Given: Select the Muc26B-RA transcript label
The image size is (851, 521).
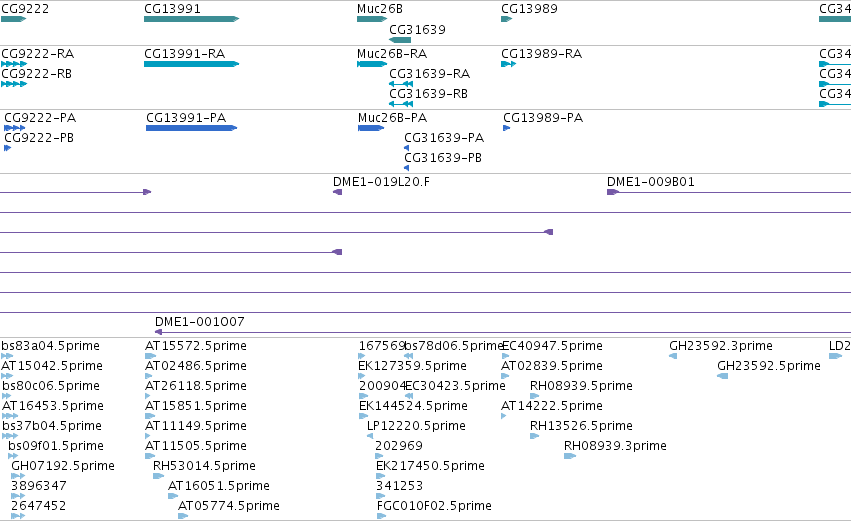Looking at the screenshot, I should 392,54.
